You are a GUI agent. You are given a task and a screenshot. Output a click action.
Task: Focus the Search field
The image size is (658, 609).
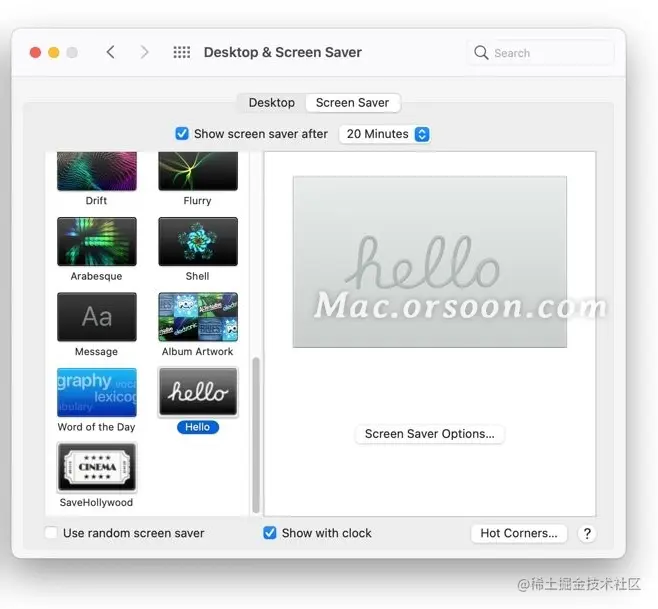pyautogui.click(x=540, y=53)
